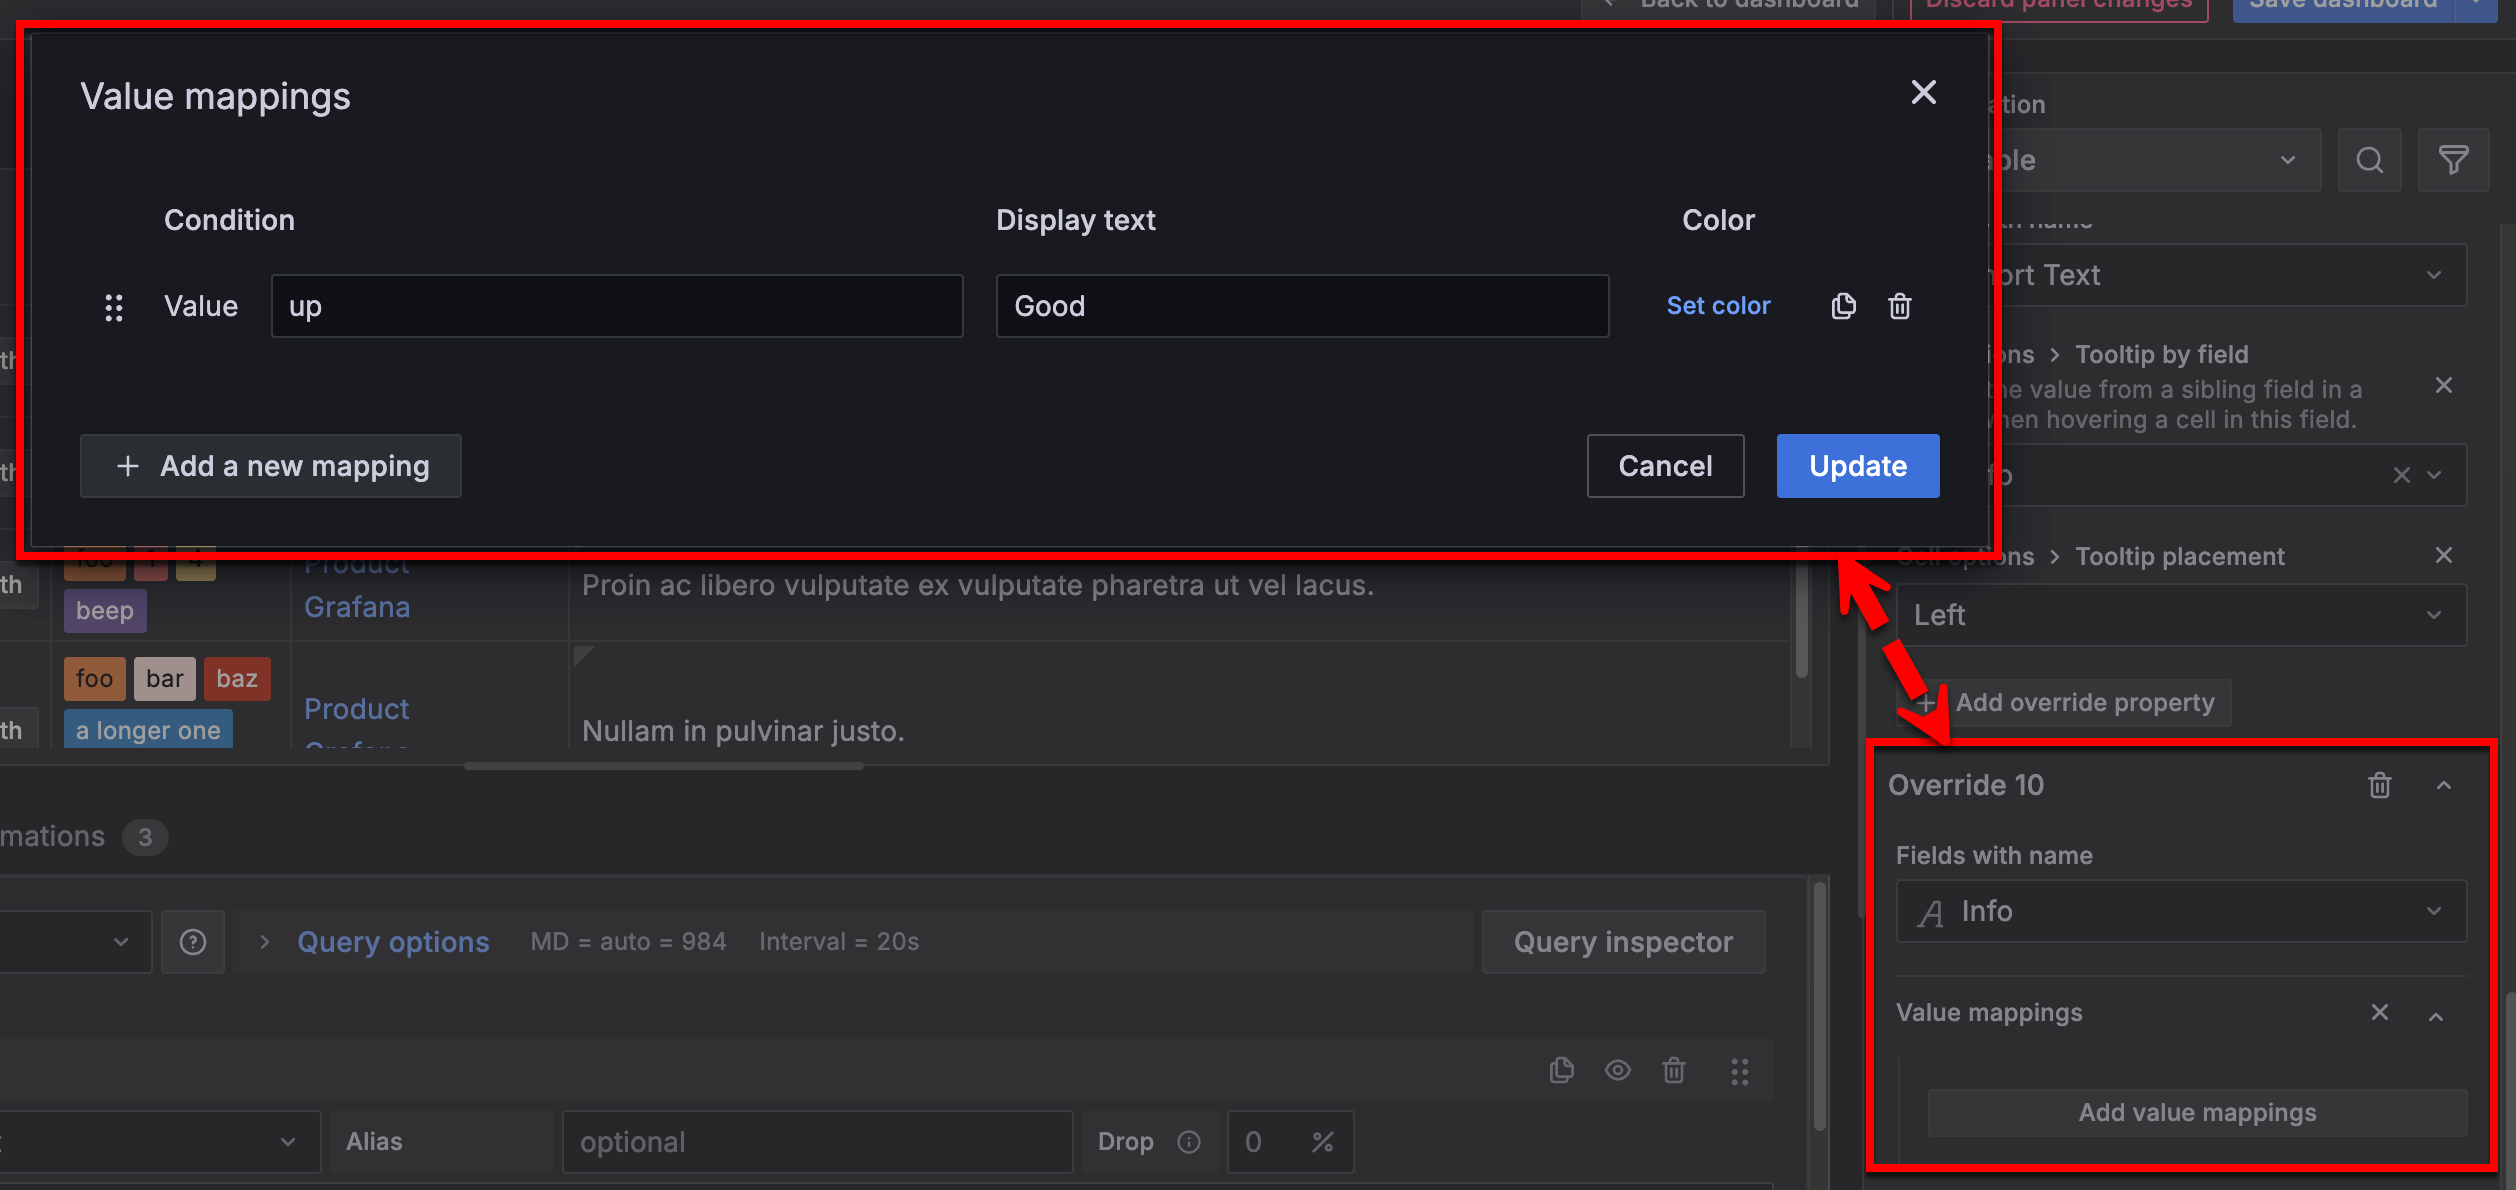Click Add a new mapping

coord(270,466)
